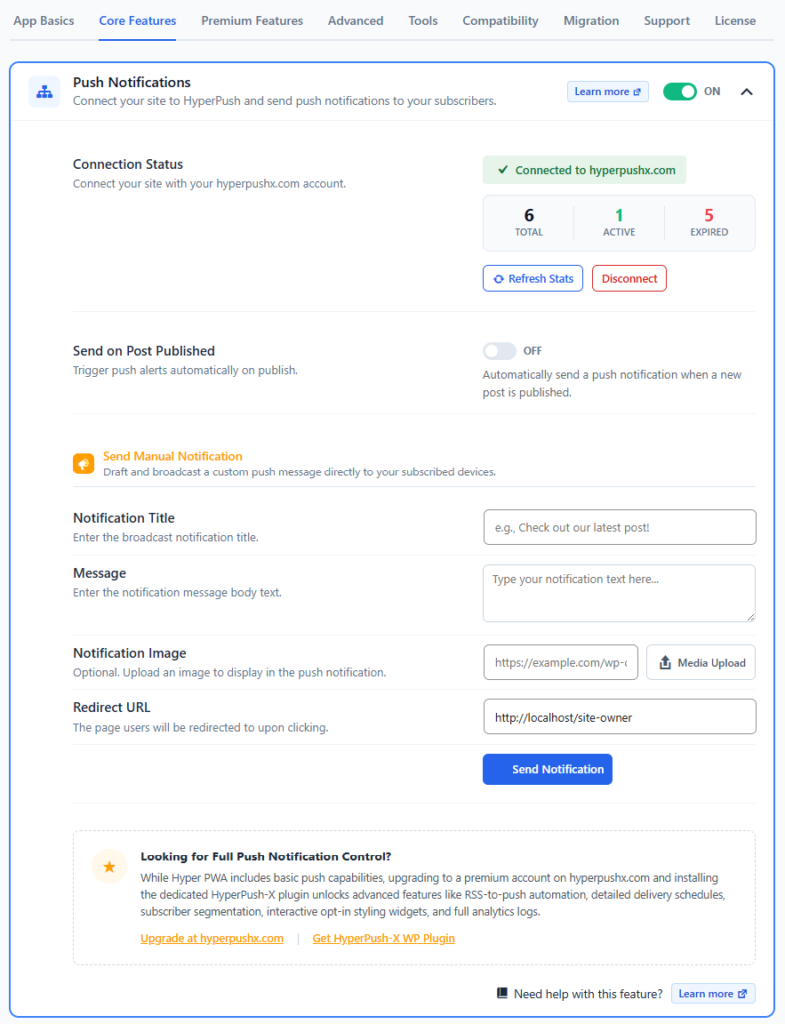Click the upload icon on Media Upload
Image resolution: width=785 pixels, height=1024 pixels.
(x=665, y=663)
